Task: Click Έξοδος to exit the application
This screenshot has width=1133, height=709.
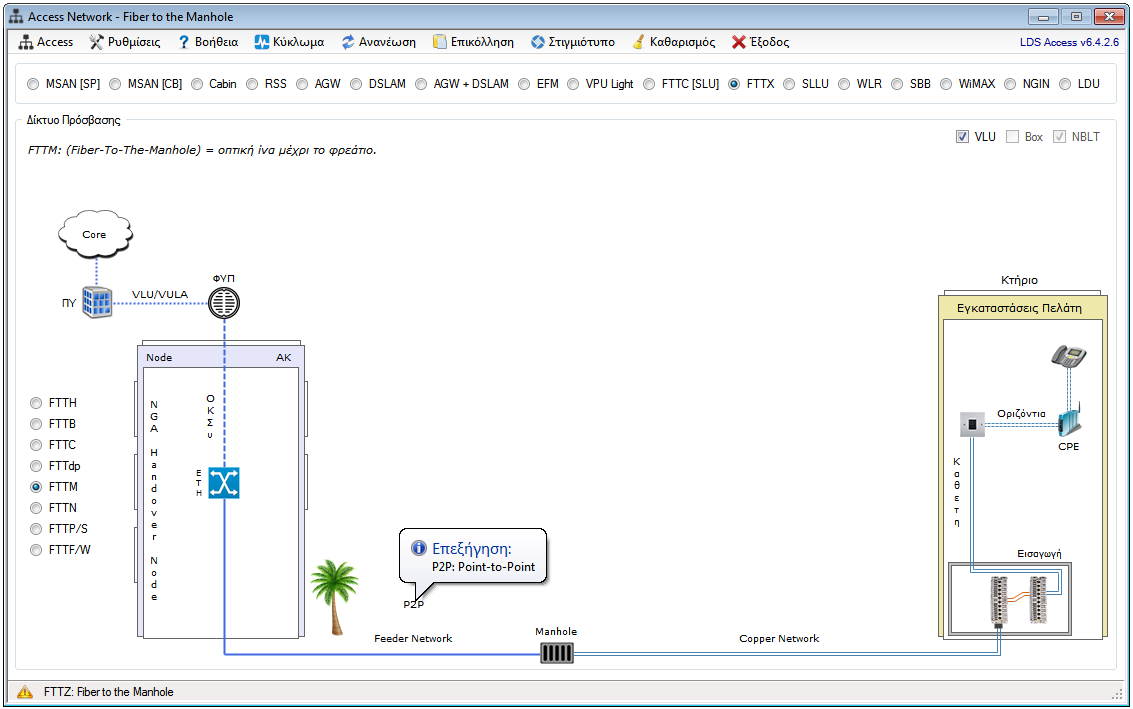Action: click(x=760, y=42)
